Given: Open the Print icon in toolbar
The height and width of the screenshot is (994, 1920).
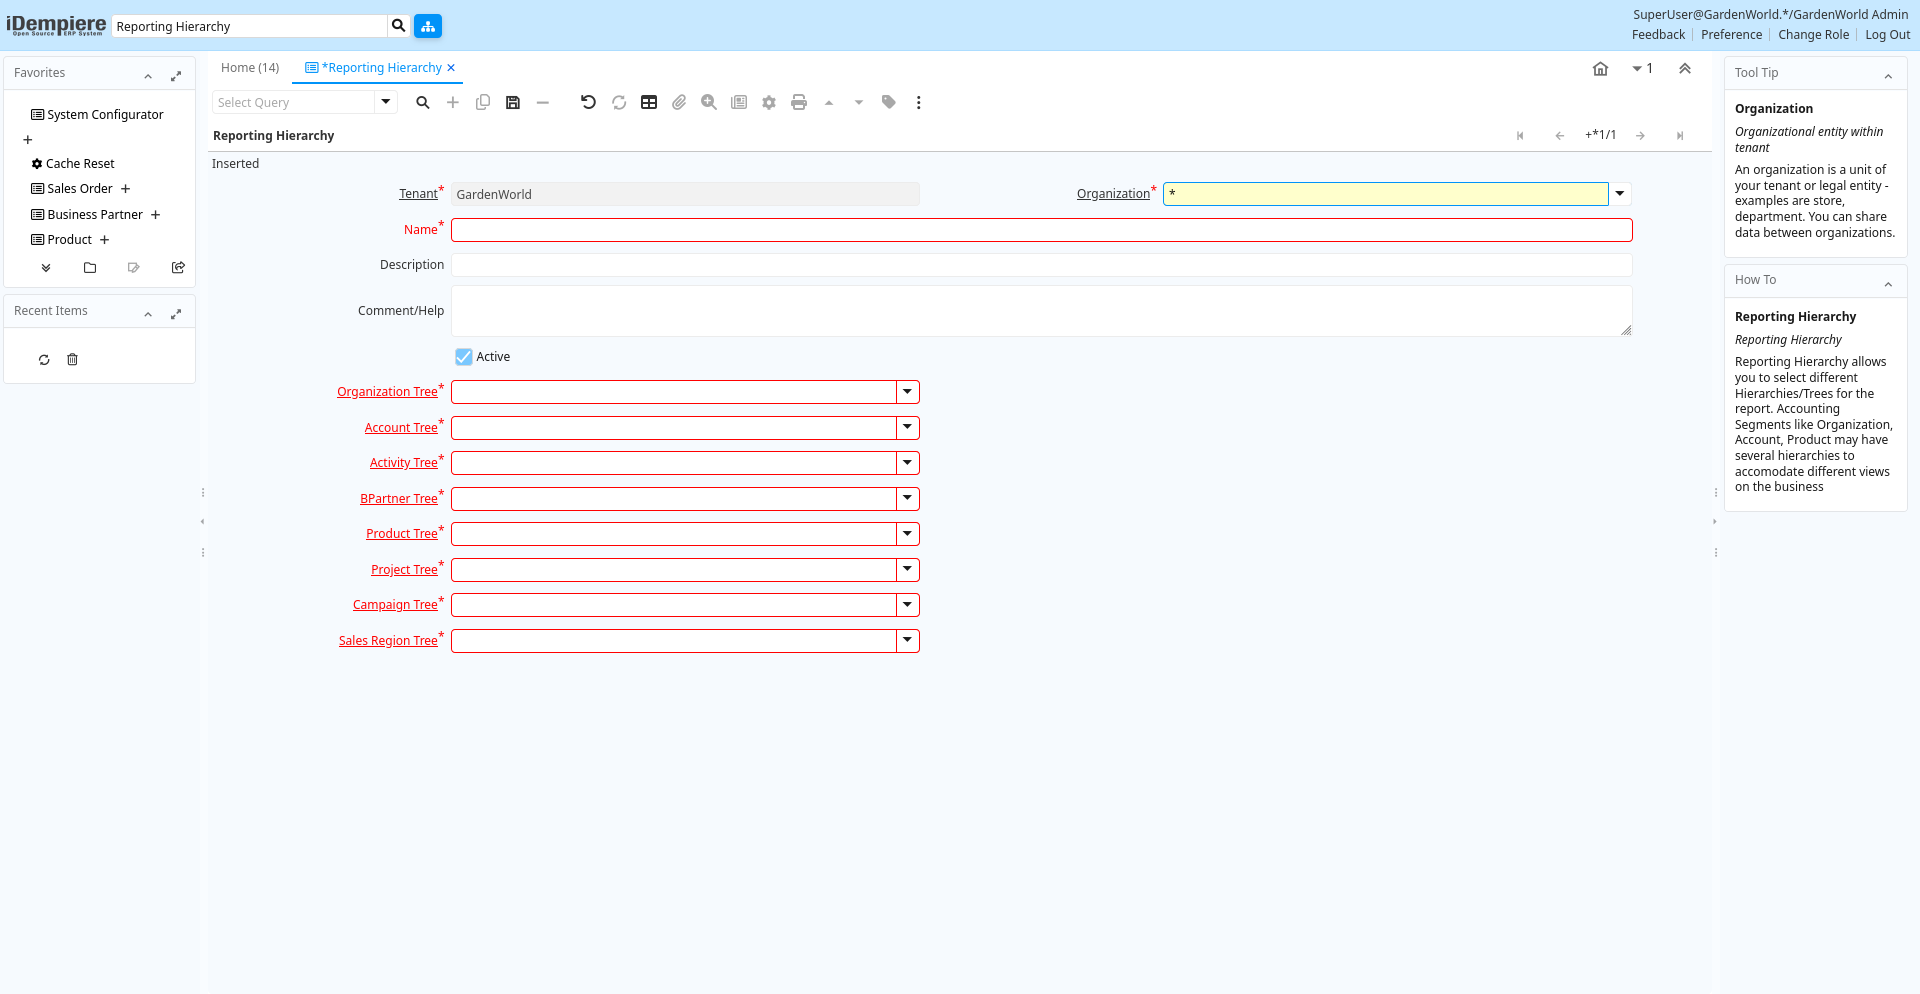Looking at the screenshot, I should pyautogui.click(x=798, y=102).
